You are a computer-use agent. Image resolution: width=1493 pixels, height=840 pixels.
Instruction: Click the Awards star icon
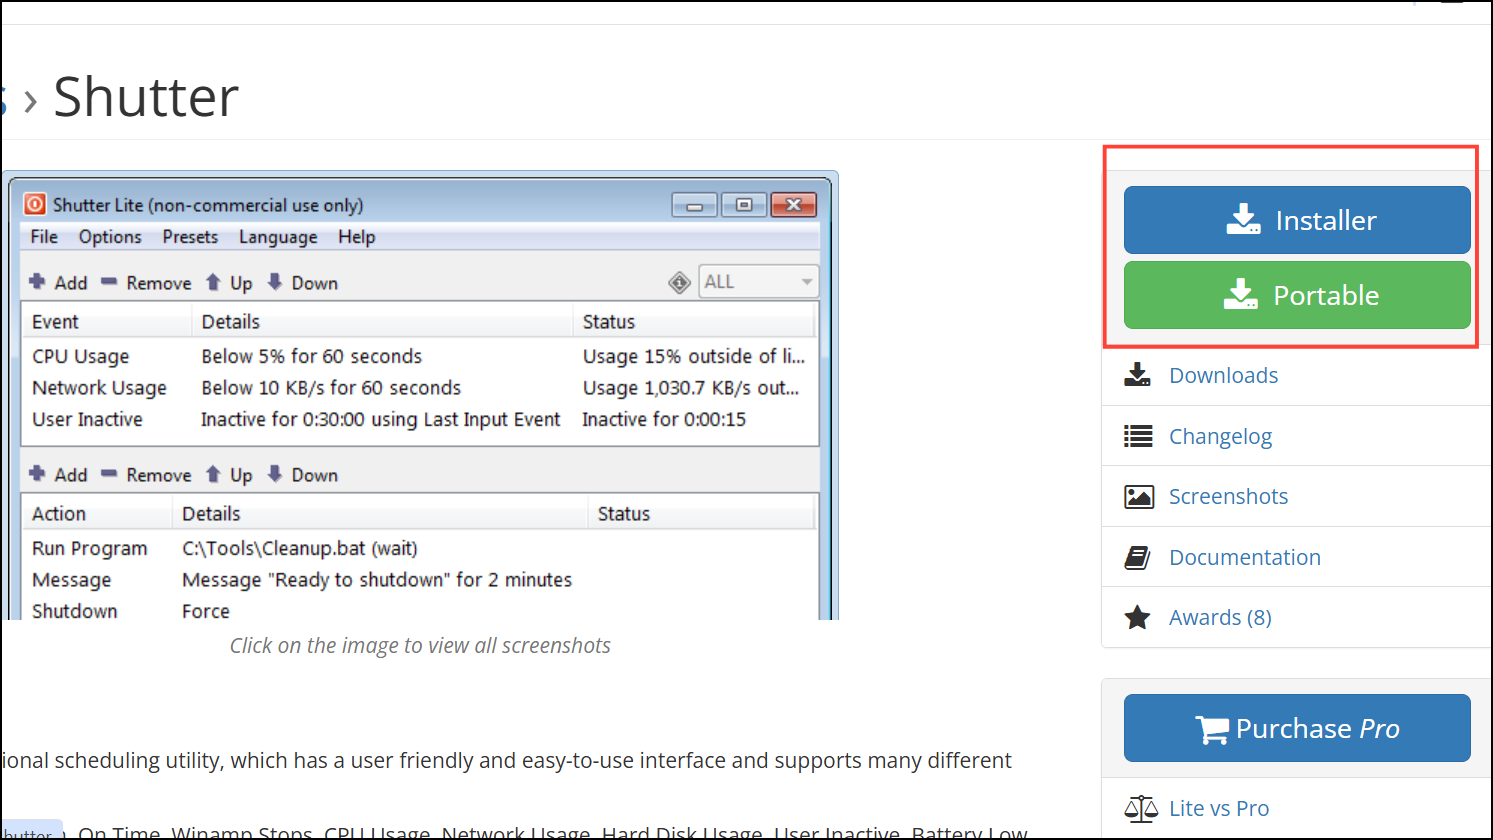click(x=1137, y=617)
